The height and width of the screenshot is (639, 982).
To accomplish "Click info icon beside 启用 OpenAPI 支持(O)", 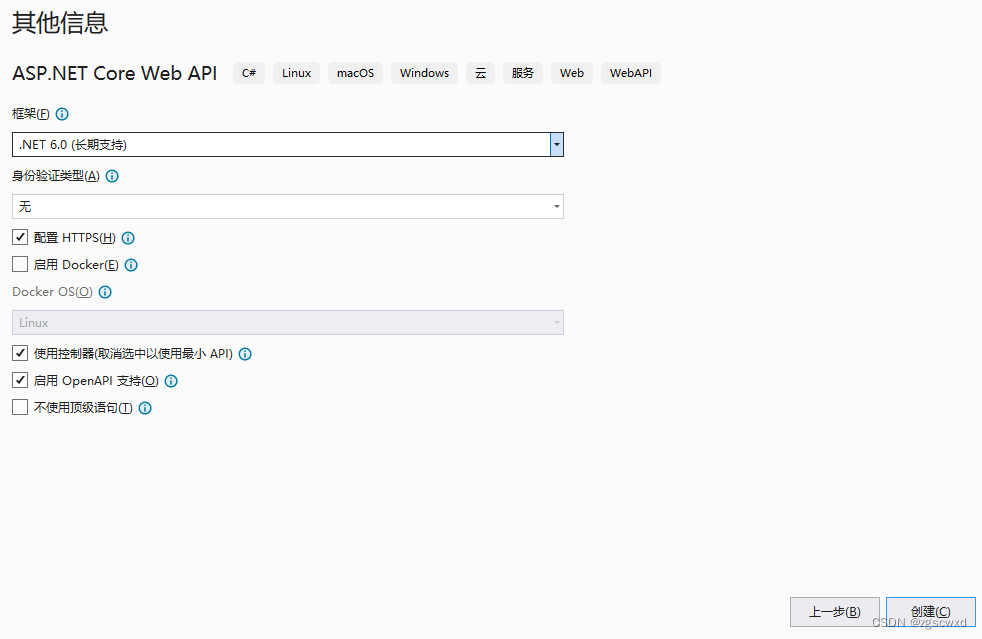I will 171,381.
